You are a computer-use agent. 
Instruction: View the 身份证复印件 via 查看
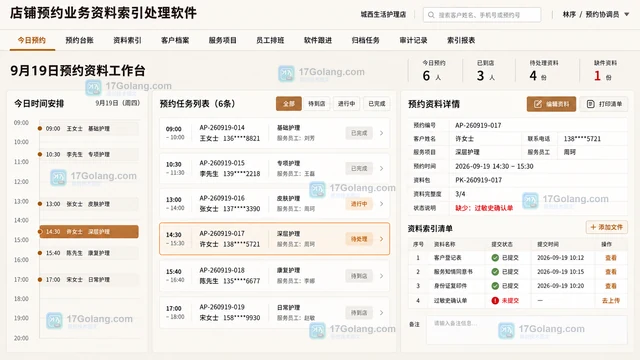pos(611,286)
